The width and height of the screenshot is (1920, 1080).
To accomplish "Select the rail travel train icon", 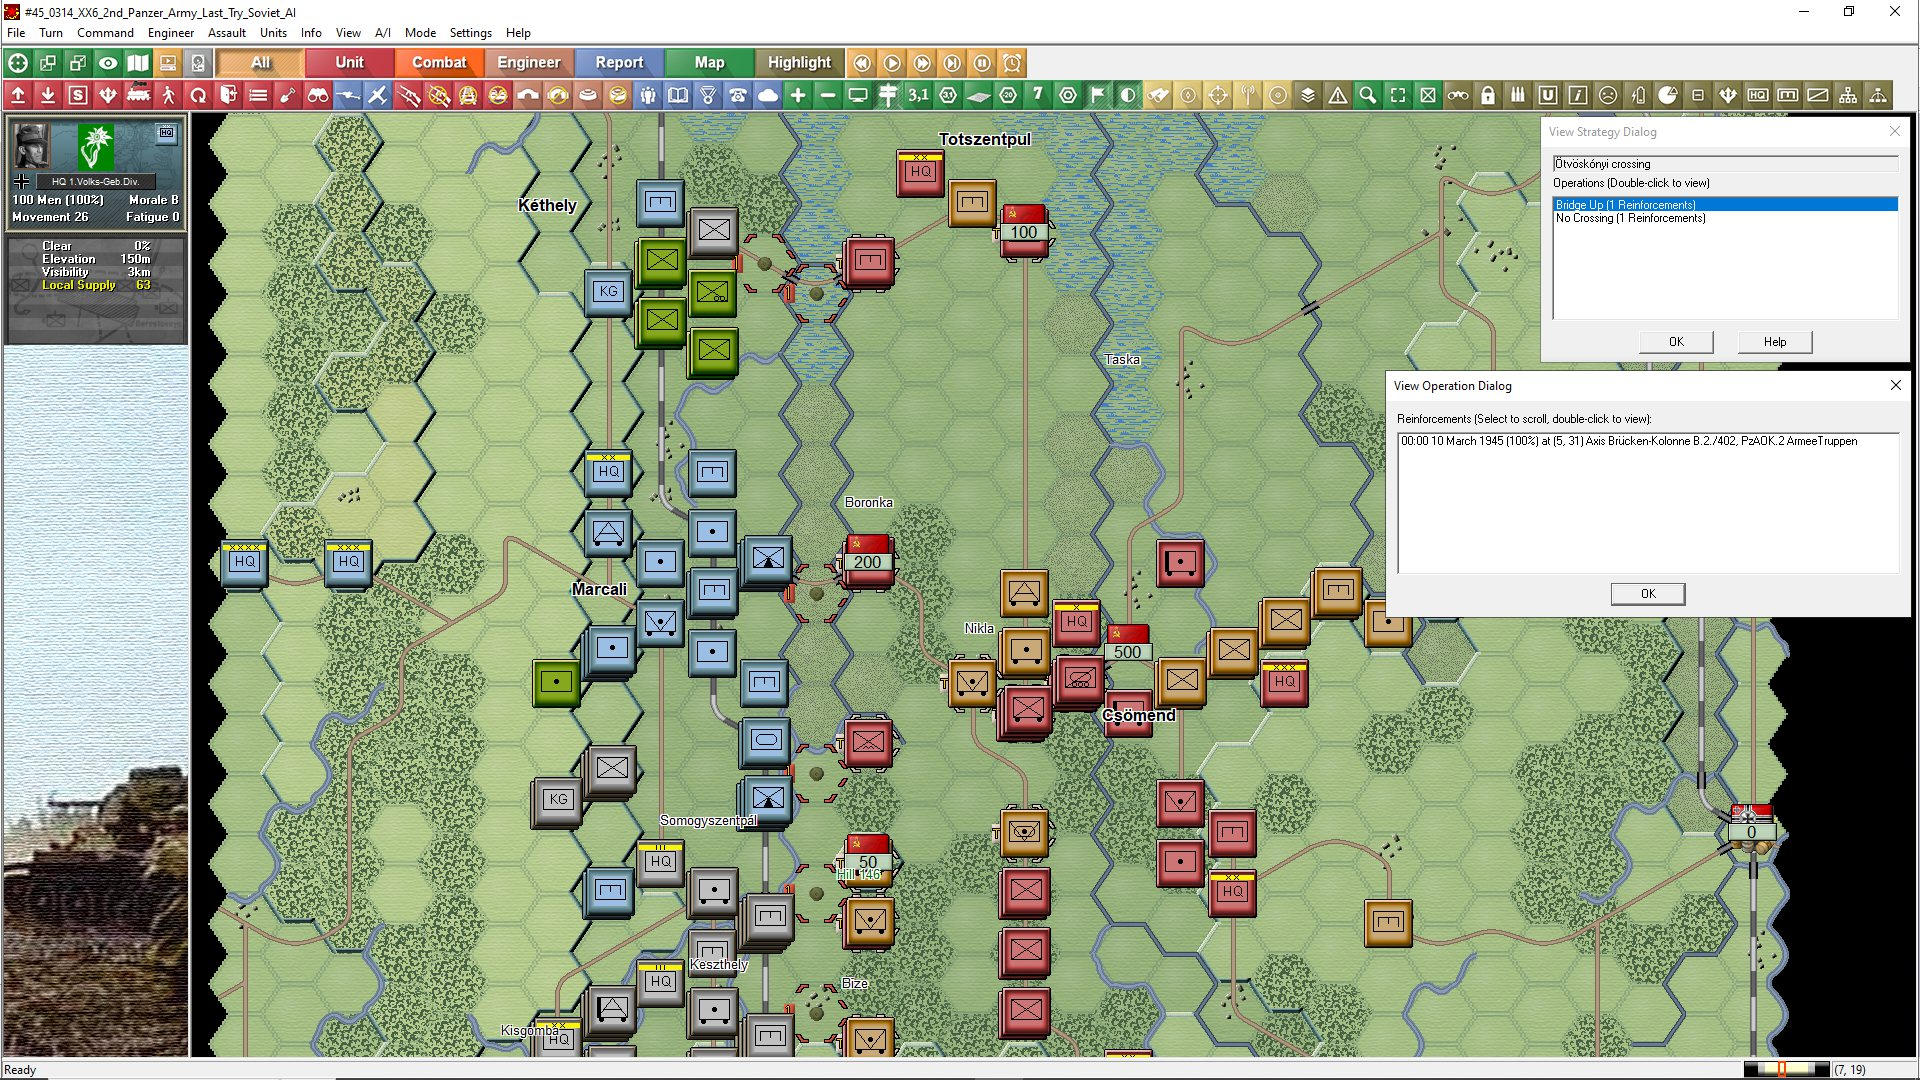I will click(x=139, y=95).
